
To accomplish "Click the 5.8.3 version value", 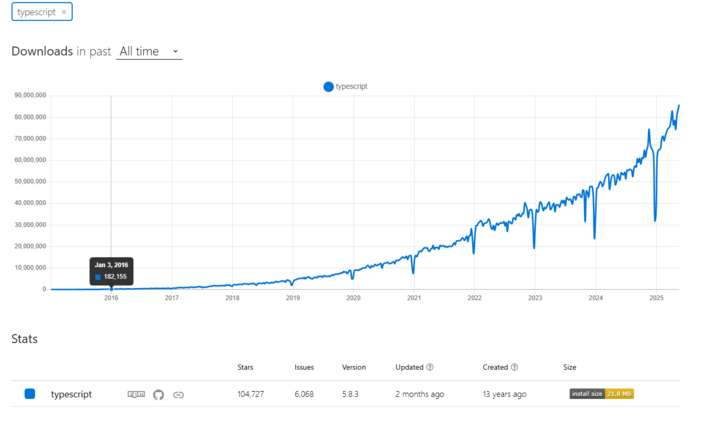I will coord(350,394).
